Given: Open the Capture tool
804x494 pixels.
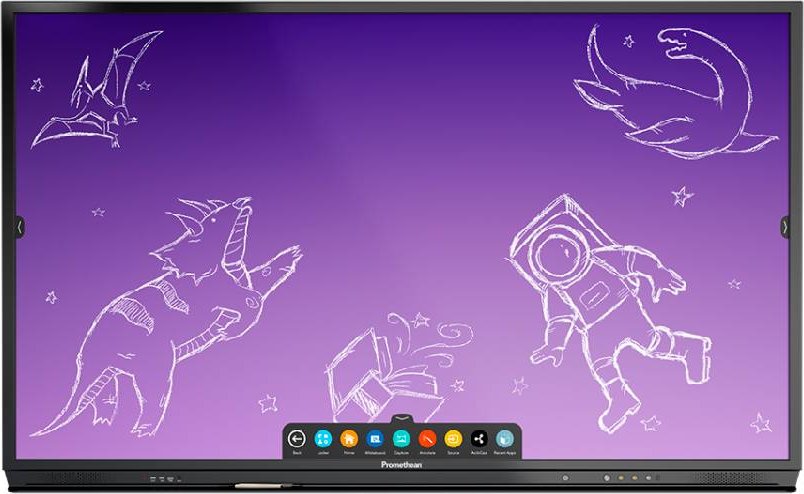Looking at the screenshot, I should click(401, 438).
